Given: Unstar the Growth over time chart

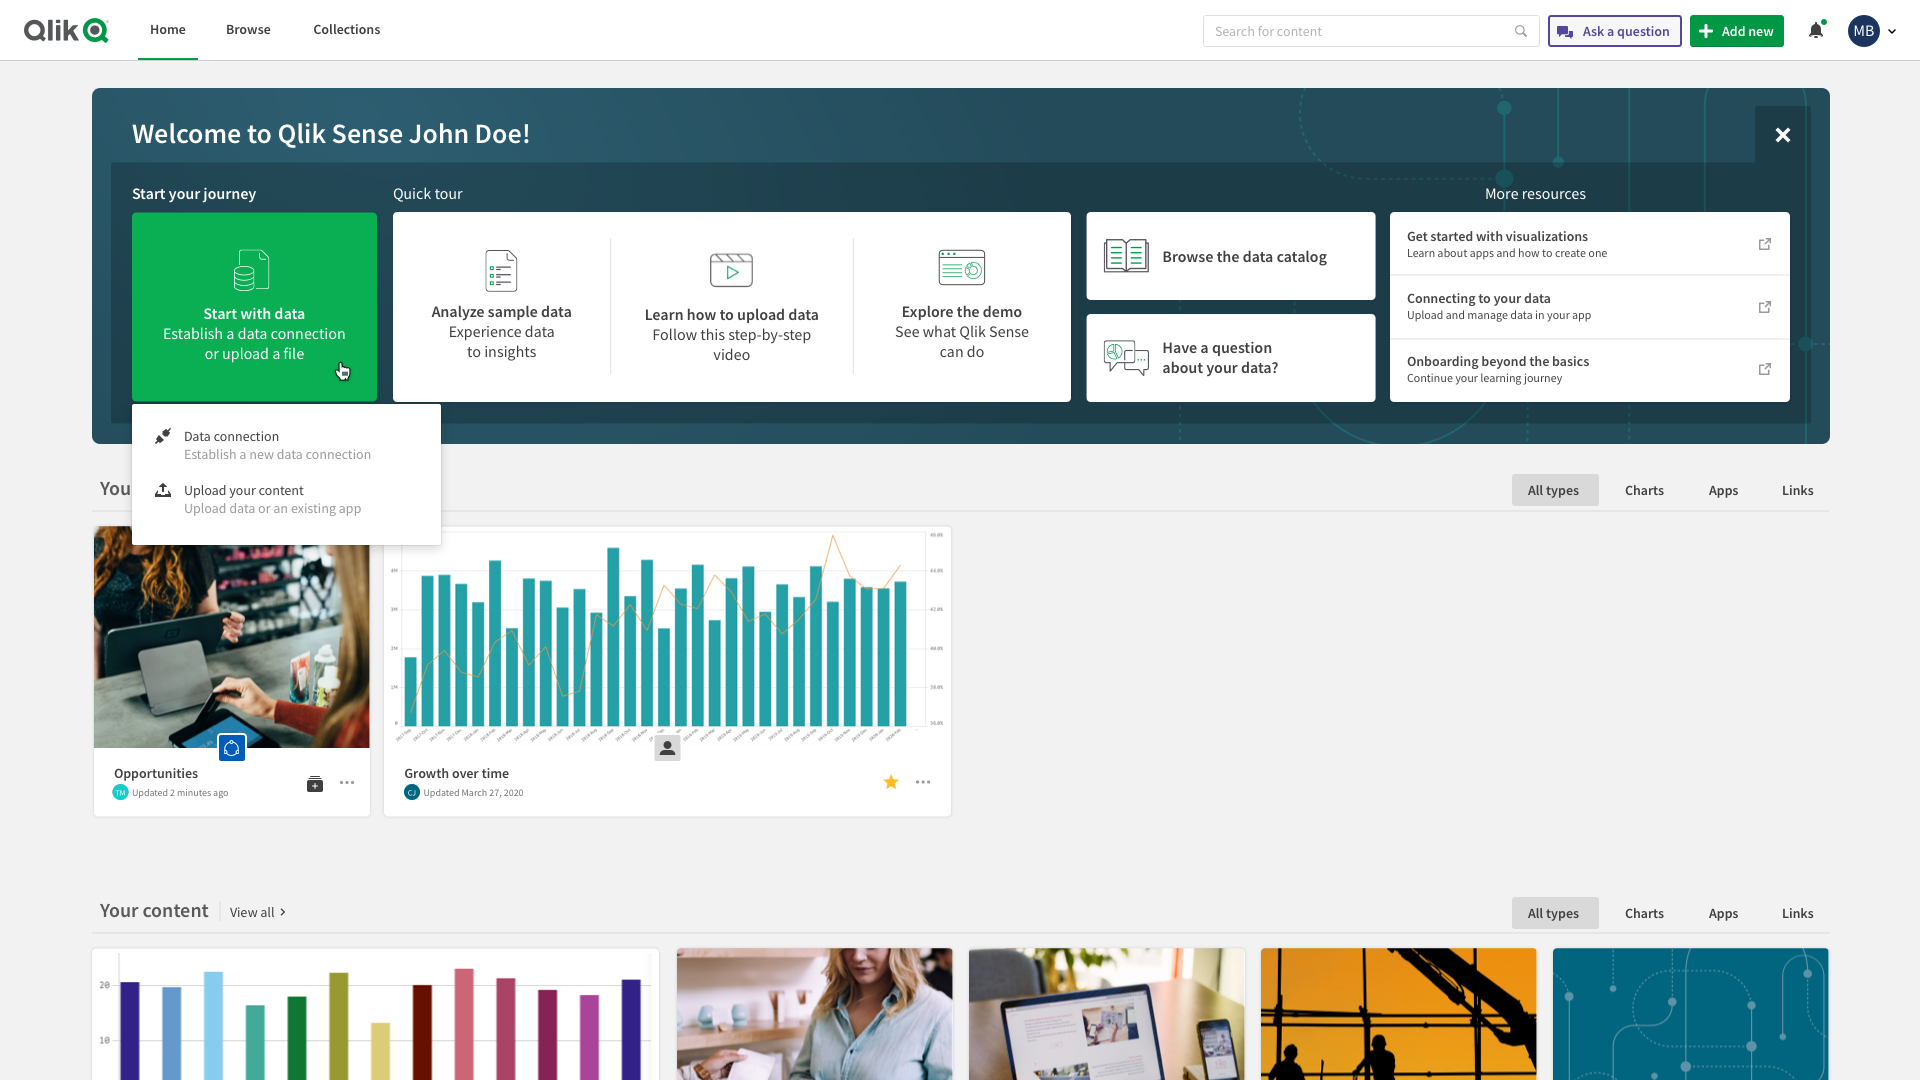Looking at the screenshot, I should click(x=890, y=782).
